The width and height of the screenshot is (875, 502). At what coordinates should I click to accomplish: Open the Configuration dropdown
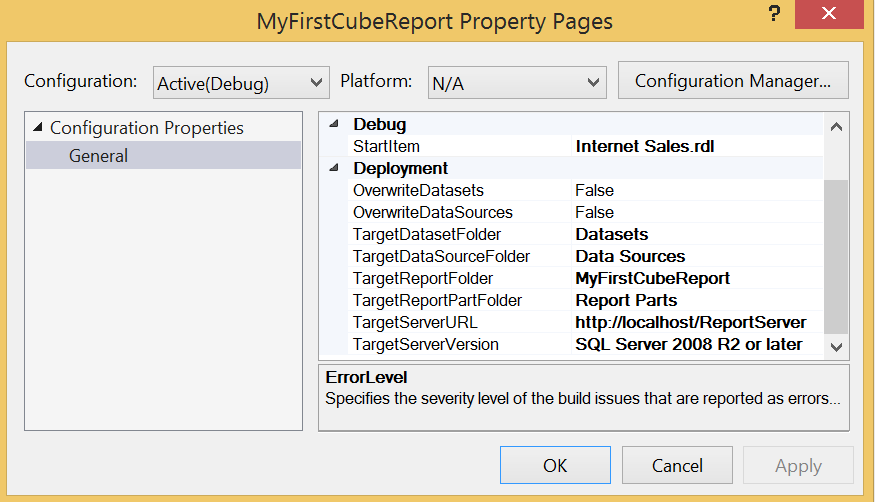click(x=241, y=83)
